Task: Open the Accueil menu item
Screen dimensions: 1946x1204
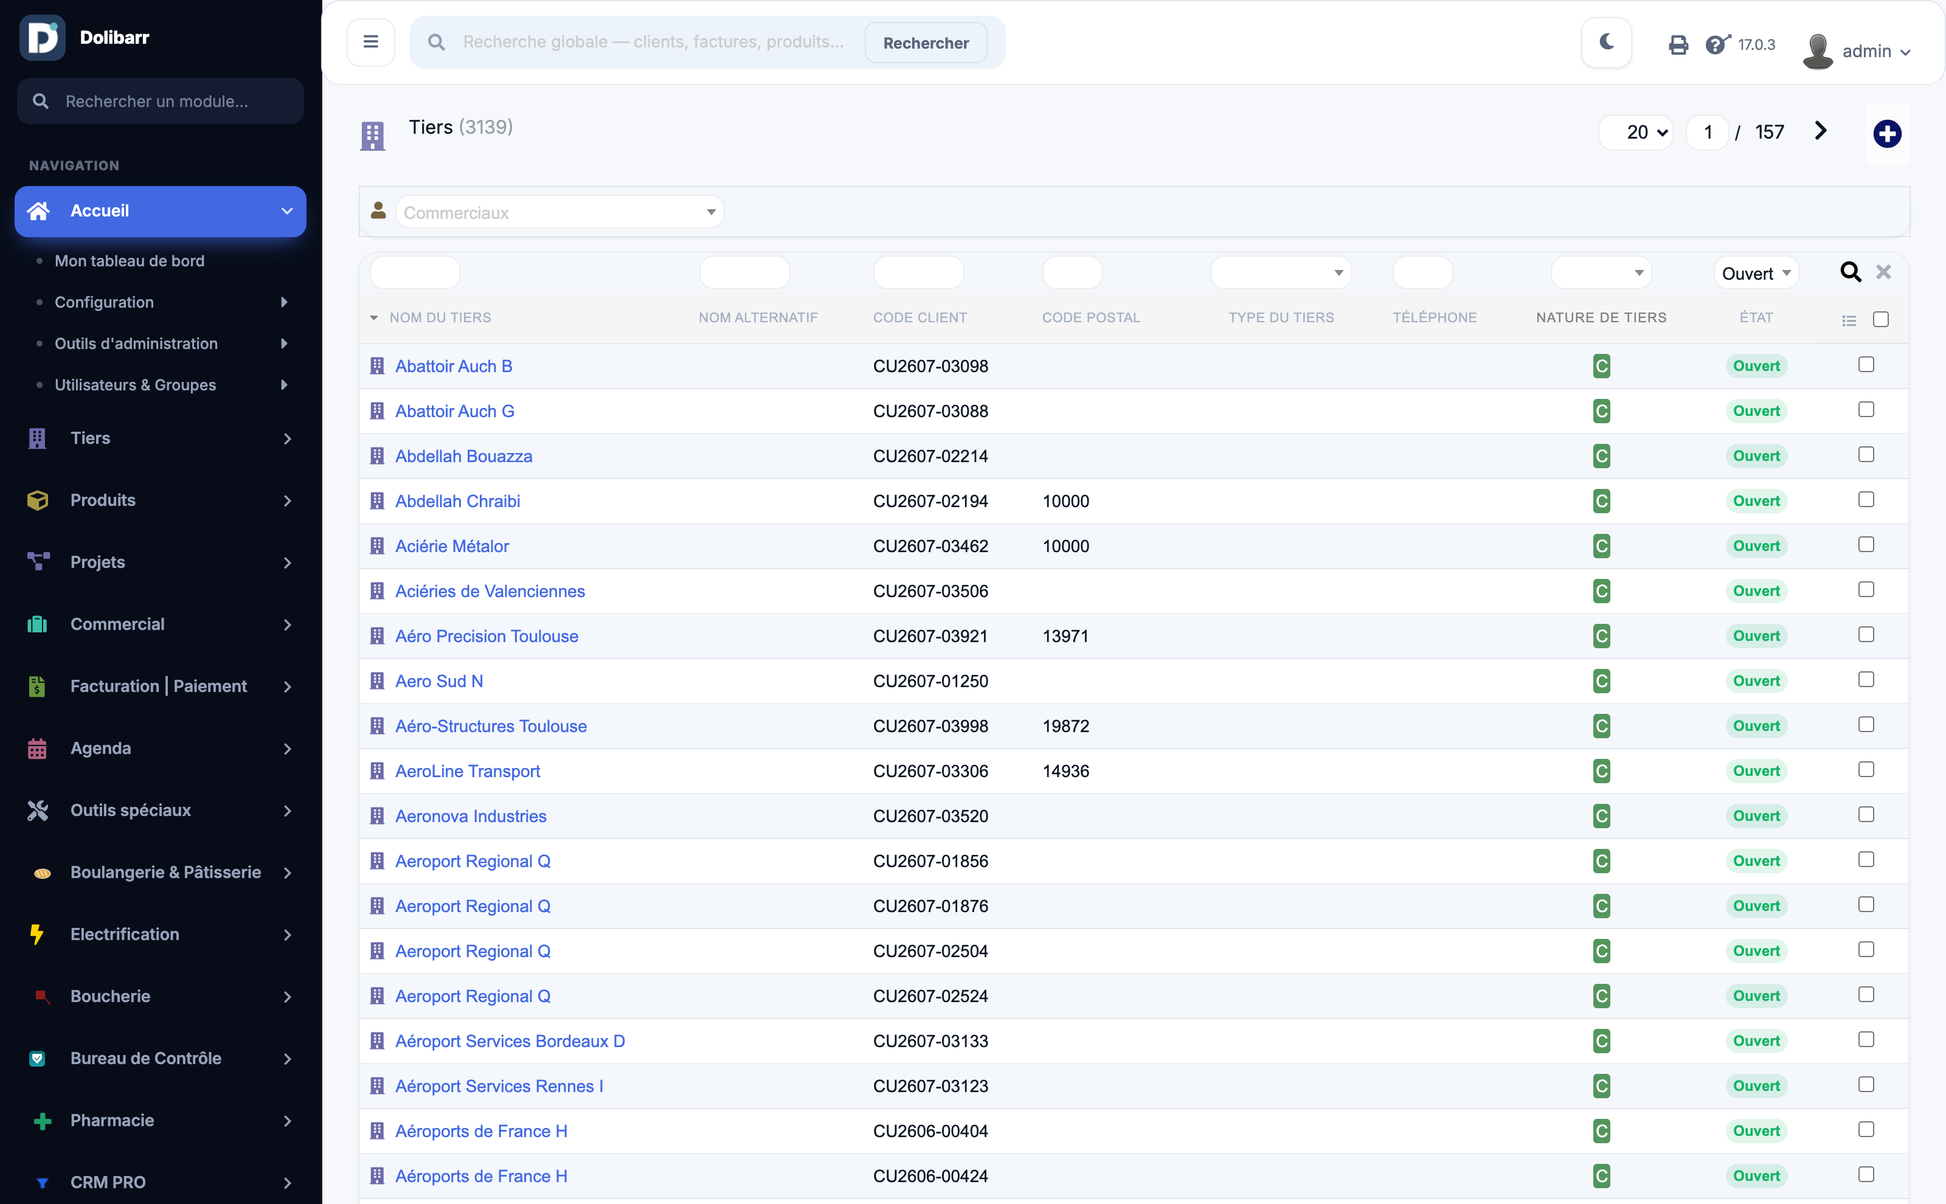Action: click(x=160, y=211)
